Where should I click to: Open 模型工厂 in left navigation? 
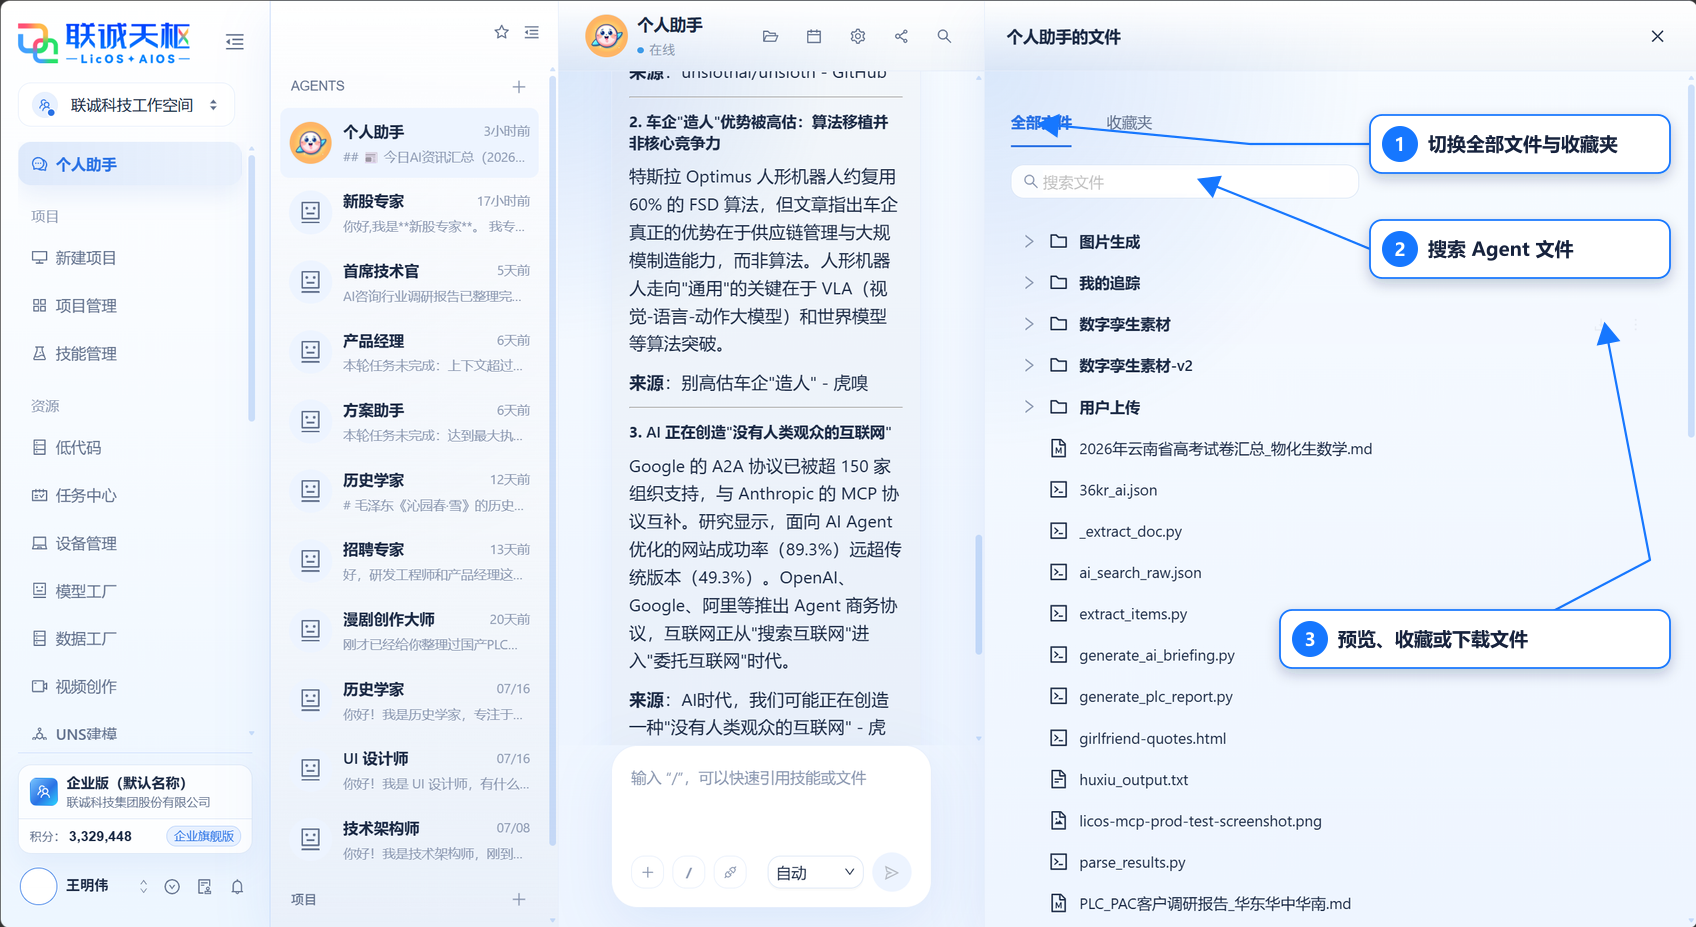[86, 592]
